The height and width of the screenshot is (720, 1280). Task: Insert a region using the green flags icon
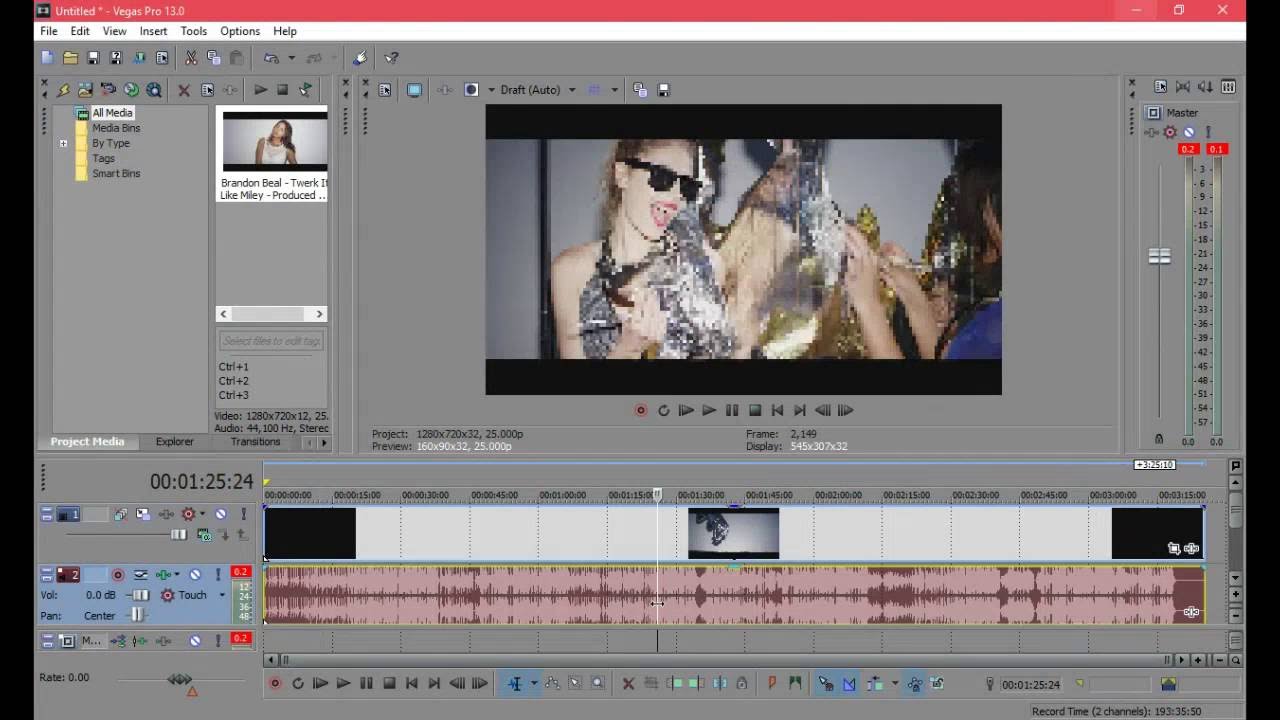coord(795,684)
